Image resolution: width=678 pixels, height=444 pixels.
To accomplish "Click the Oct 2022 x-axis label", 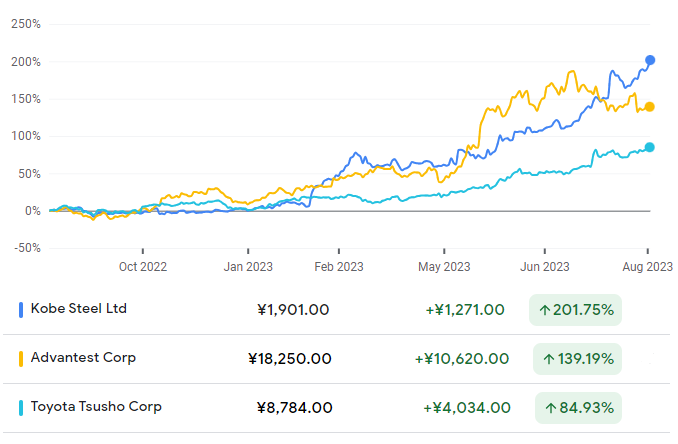I will pos(142,267).
